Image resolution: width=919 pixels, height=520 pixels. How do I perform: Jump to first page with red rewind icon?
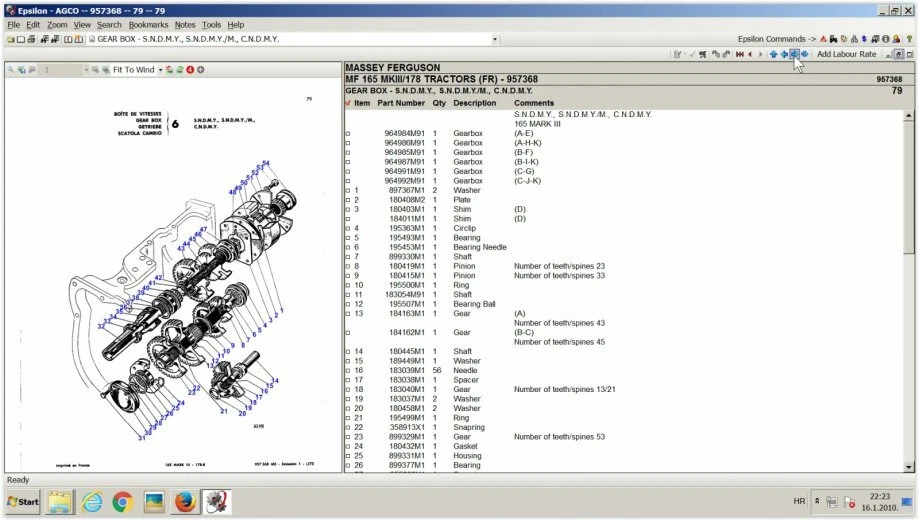pos(740,54)
